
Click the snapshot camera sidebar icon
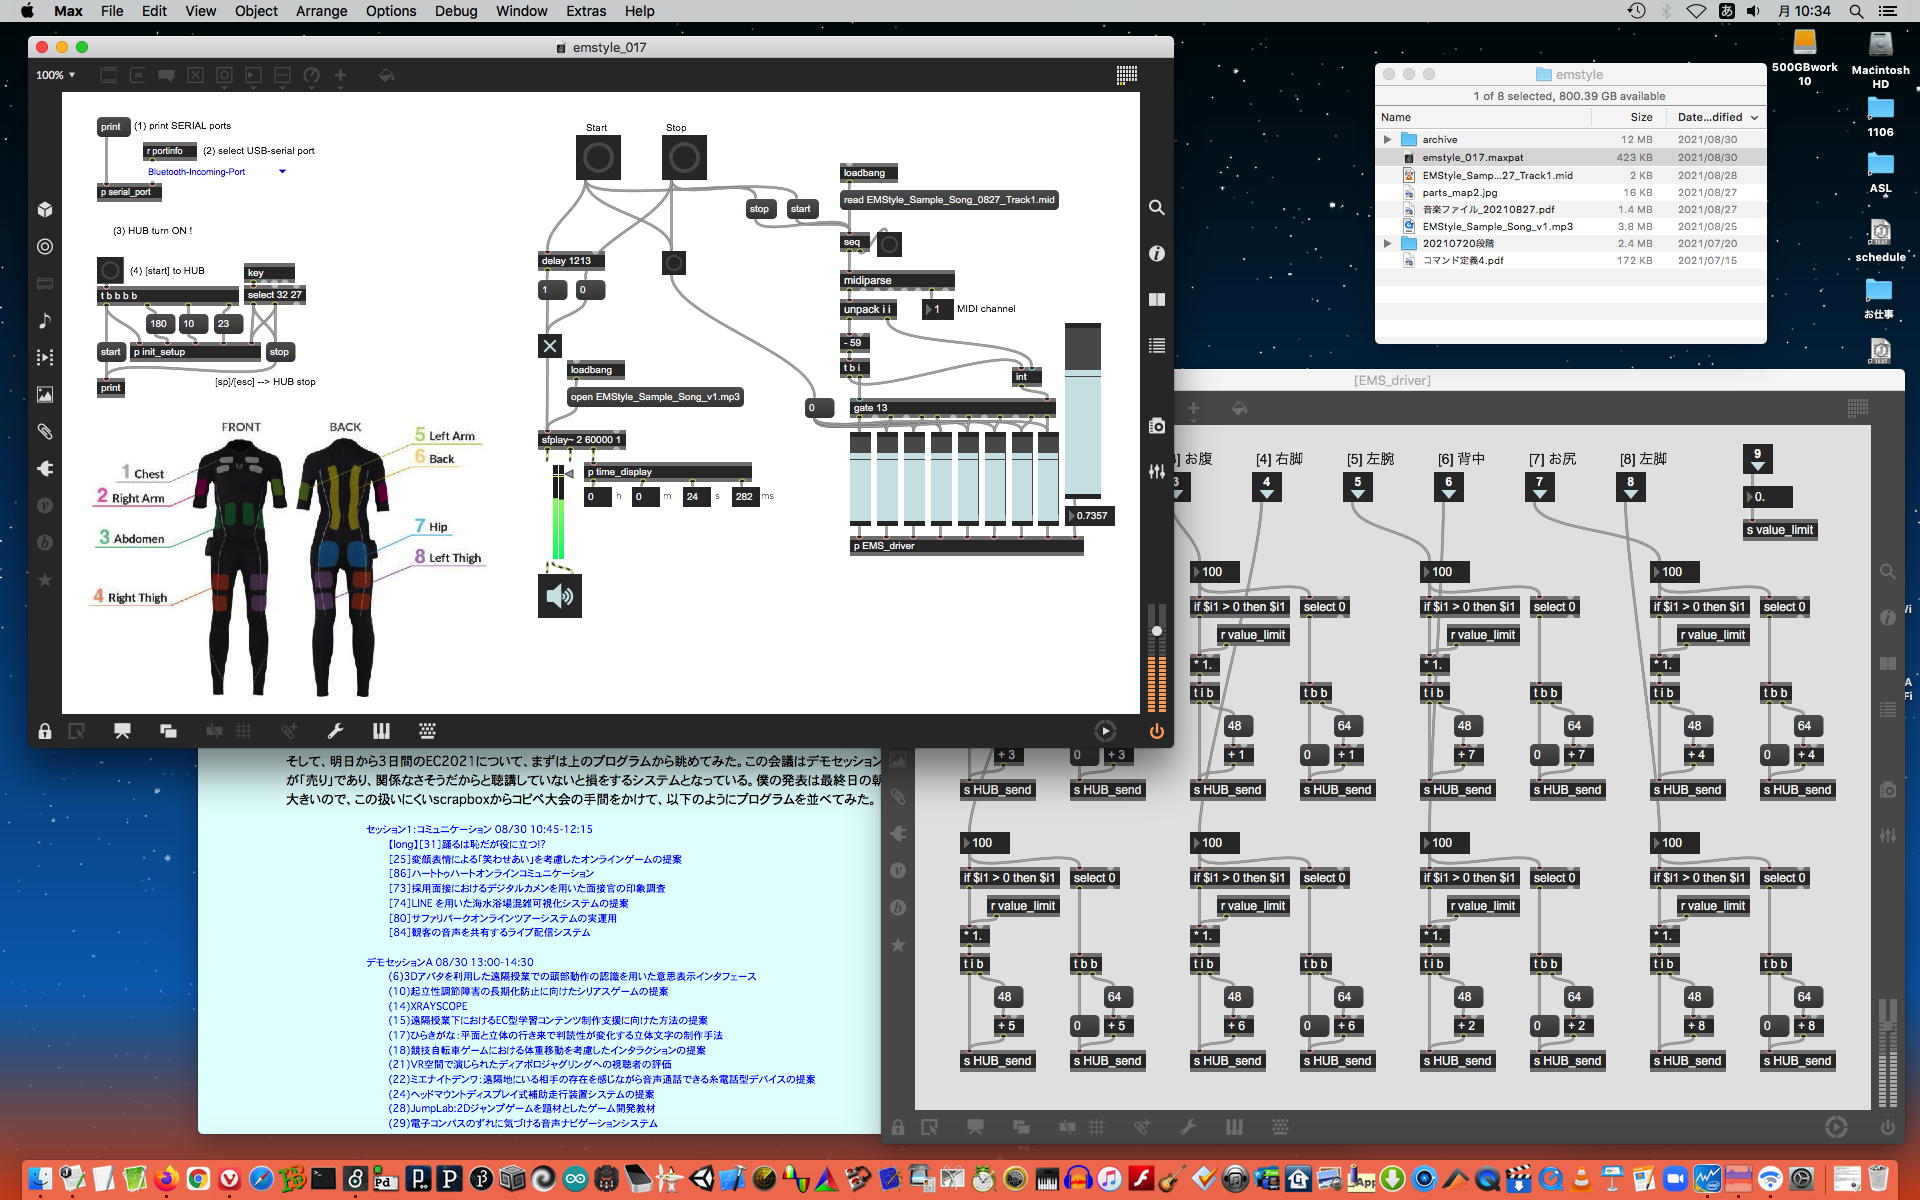[x=1156, y=426]
